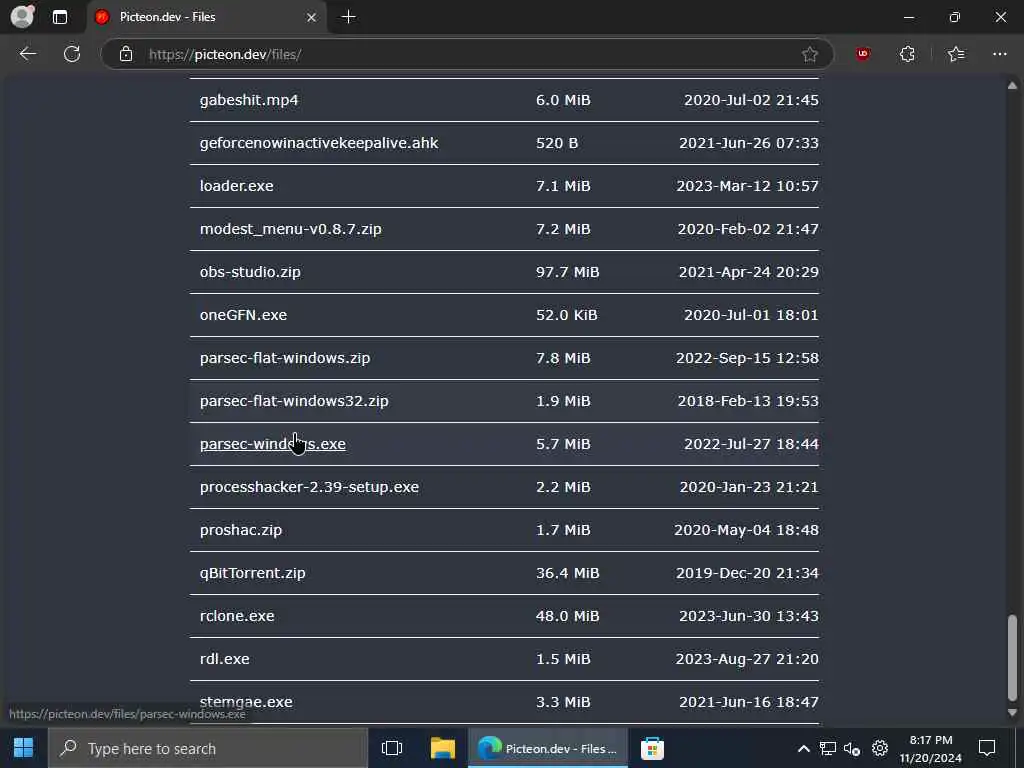This screenshot has height=768, width=1024.
Task: Open the taskbar clock and date
Action: [931, 748]
